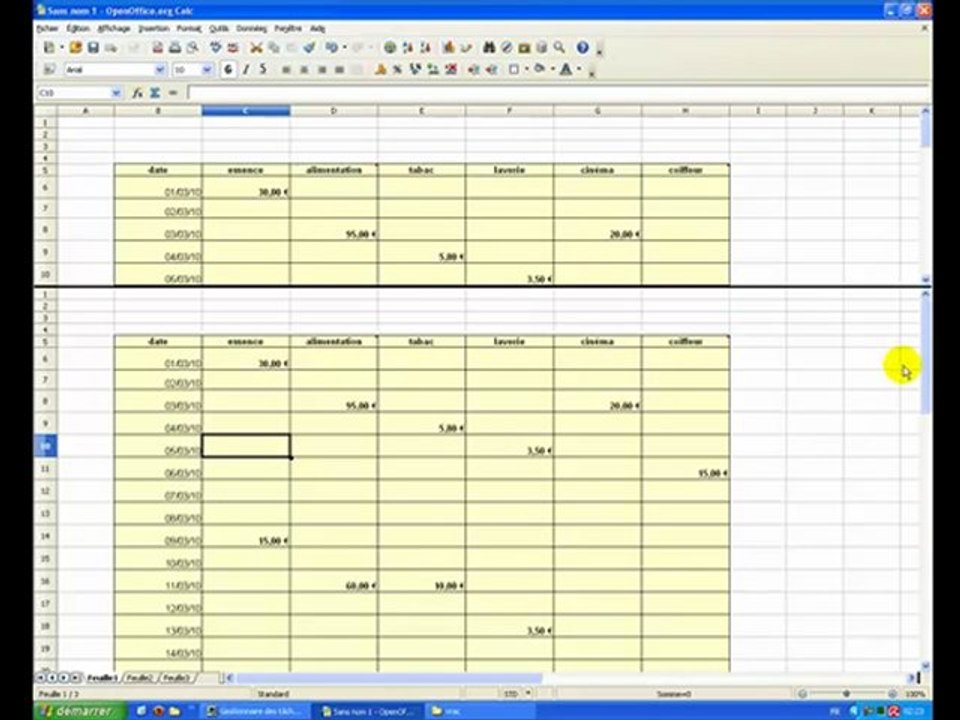960x720 pixels.
Task: Toggle center horizontally alignment
Action: [303, 70]
